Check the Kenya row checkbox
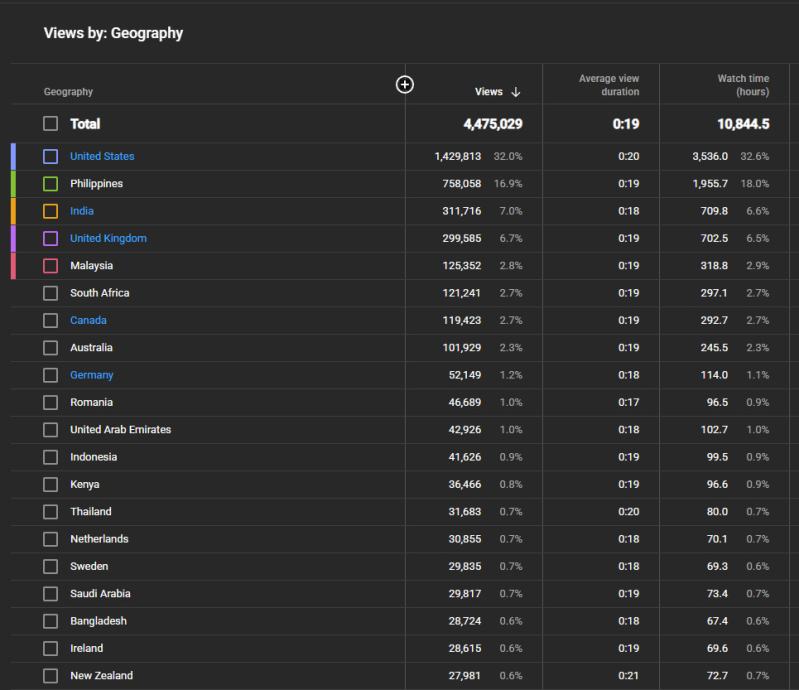Screen dimensions: 799x690 [x=50, y=484]
